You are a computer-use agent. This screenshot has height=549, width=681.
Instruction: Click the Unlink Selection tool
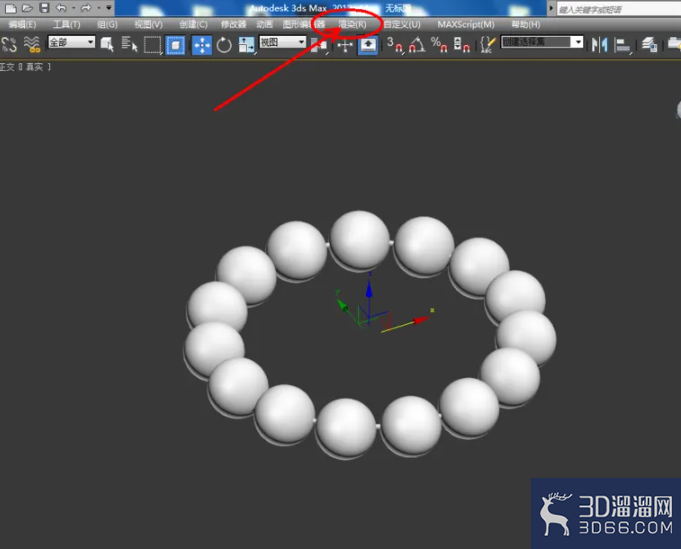9,44
